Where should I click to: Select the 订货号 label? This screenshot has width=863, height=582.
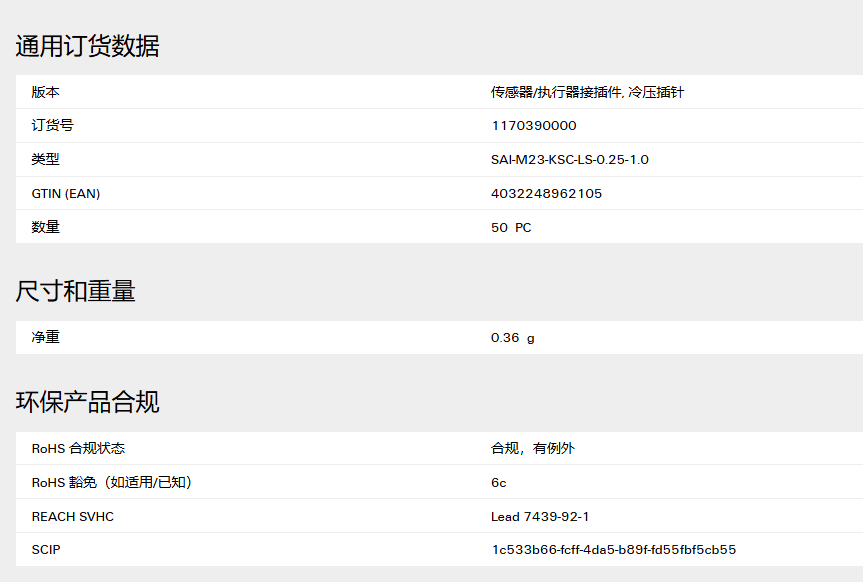[52, 126]
